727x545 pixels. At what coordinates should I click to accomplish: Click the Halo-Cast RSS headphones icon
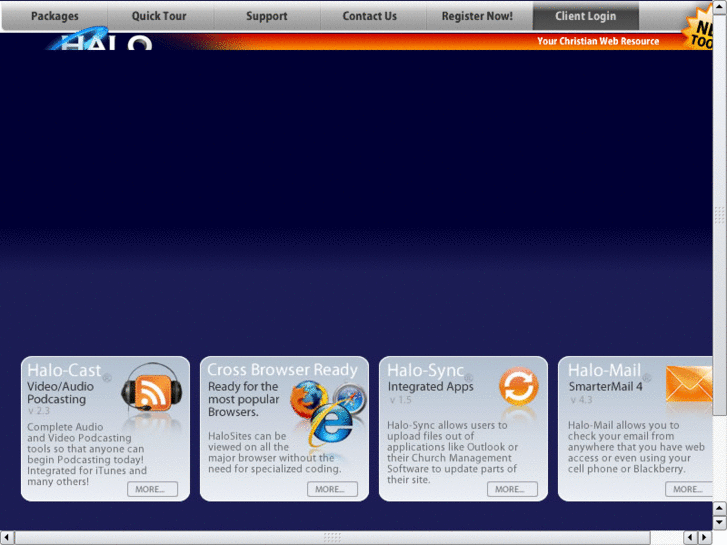pyautogui.click(x=152, y=387)
